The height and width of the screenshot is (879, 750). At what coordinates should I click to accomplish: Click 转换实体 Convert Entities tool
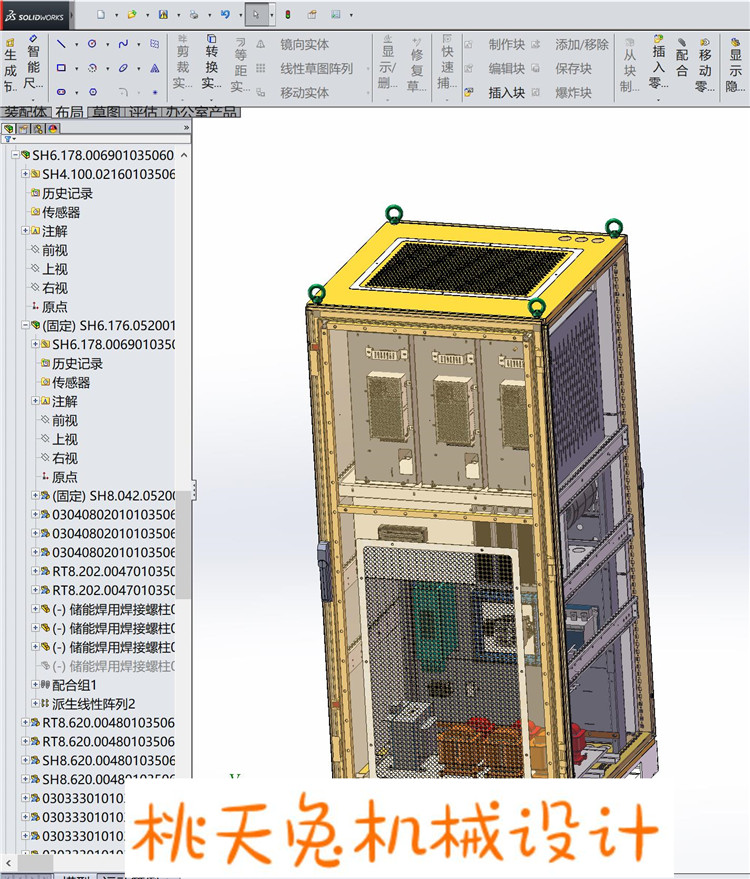(x=211, y=63)
